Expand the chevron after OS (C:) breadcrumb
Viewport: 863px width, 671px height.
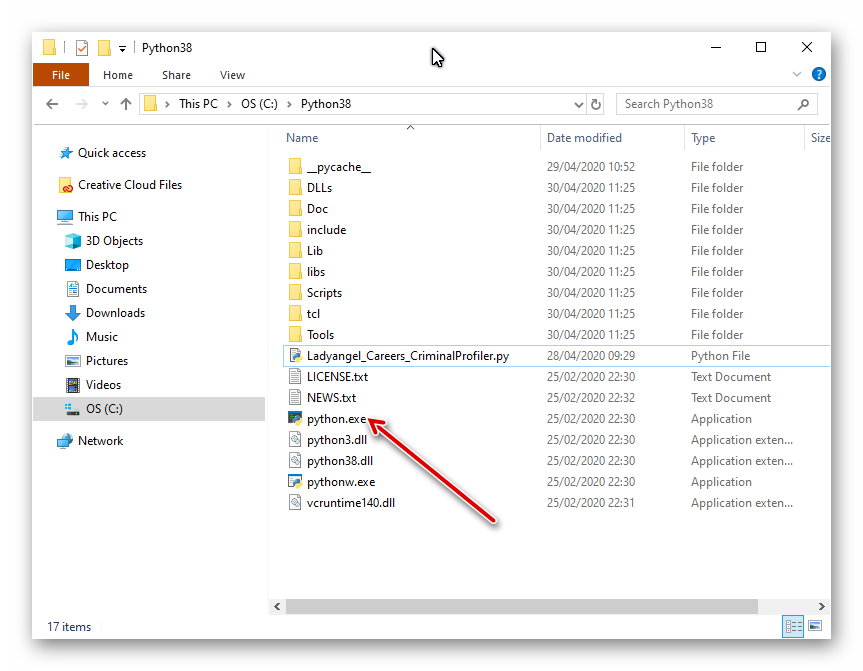tap(289, 105)
